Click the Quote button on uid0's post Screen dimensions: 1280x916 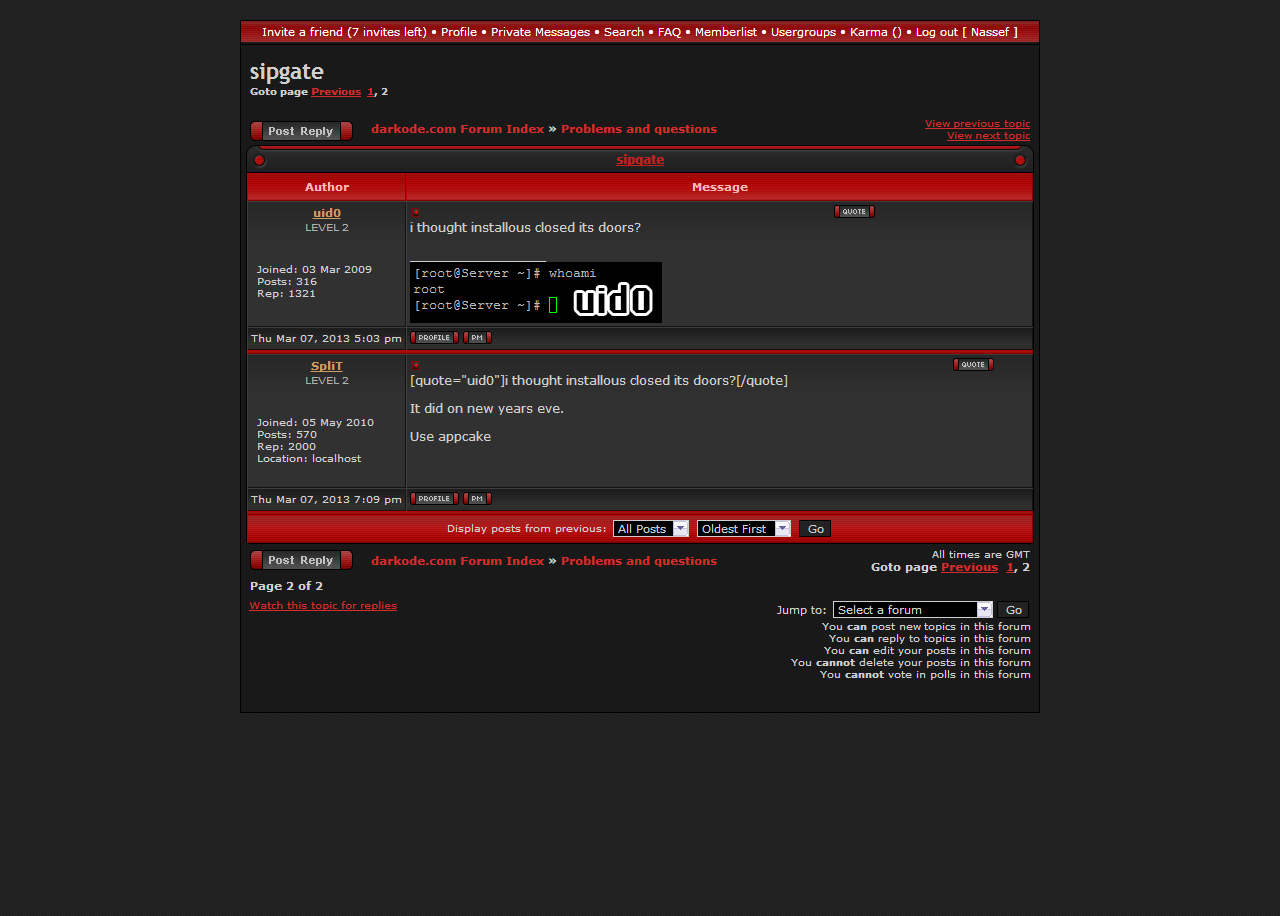(x=854, y=212)
